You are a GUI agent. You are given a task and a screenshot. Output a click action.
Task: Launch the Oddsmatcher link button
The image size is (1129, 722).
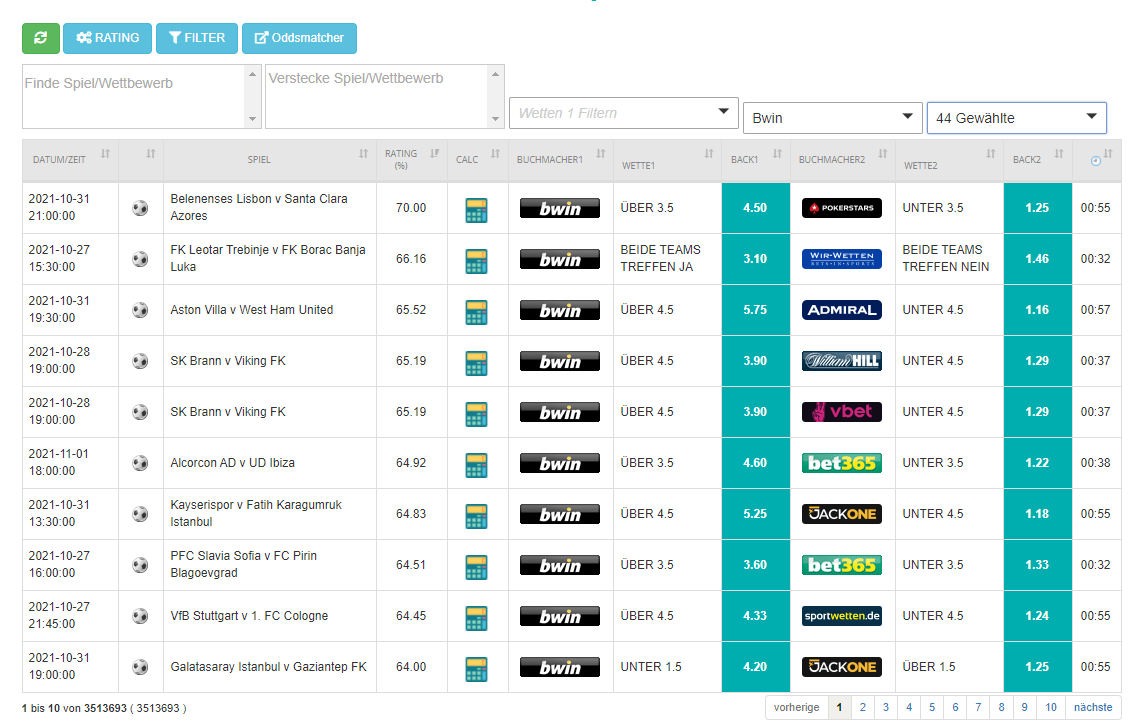coord(300,38)
